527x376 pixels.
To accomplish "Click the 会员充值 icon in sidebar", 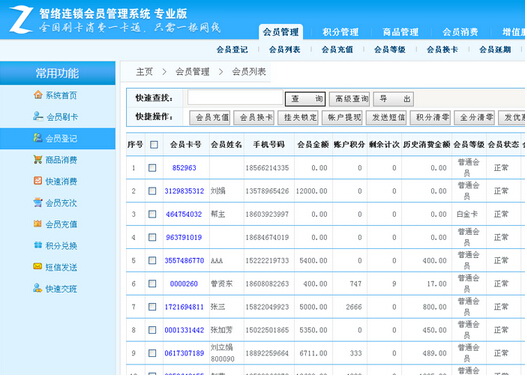I will coord(38,224).
